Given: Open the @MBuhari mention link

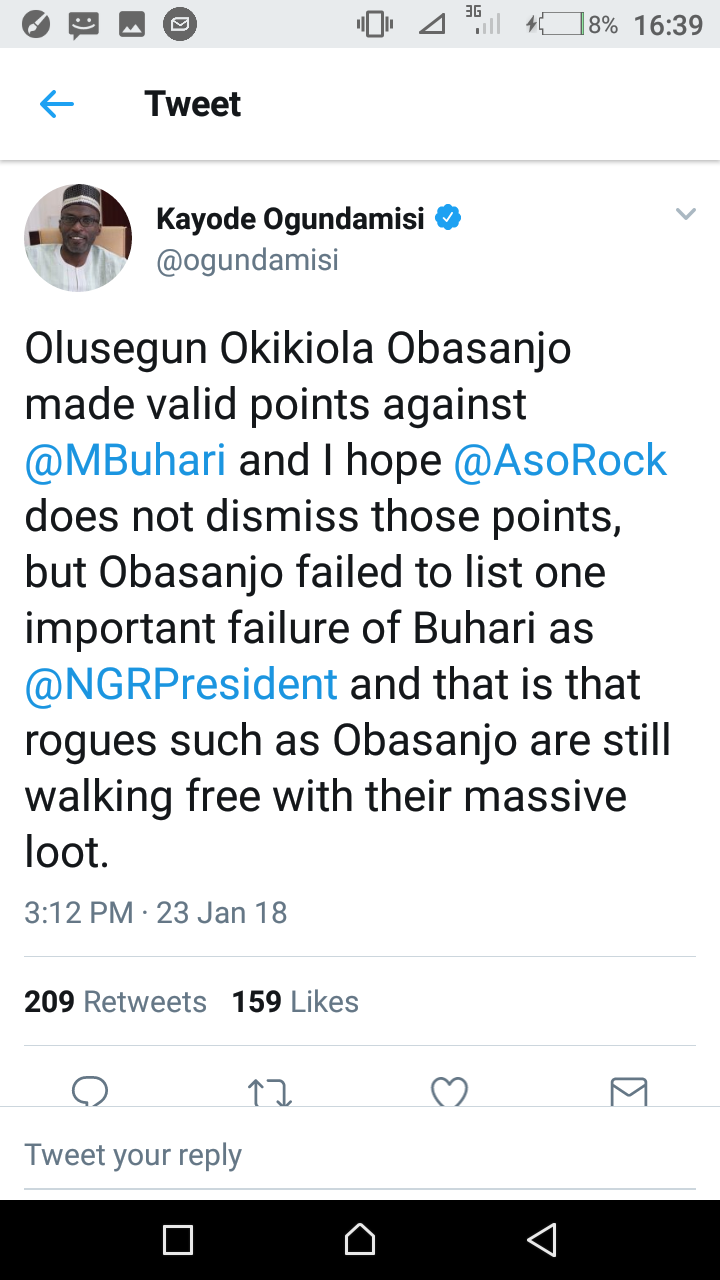Looking at the screenshot, I should [125, 460].
